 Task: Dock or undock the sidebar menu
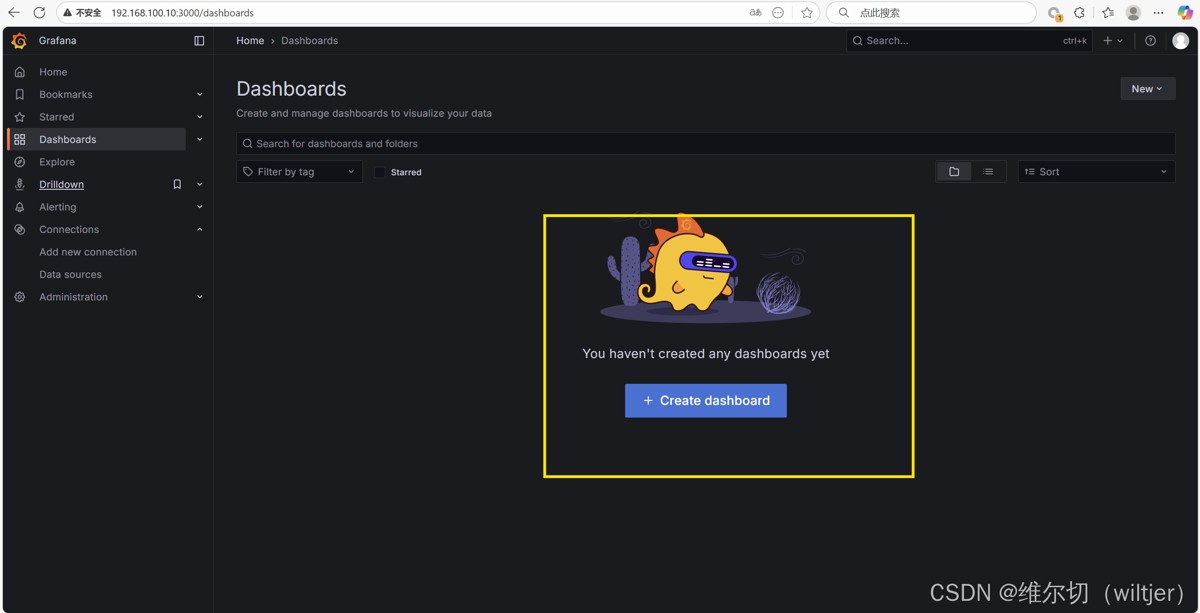point(199,41)
